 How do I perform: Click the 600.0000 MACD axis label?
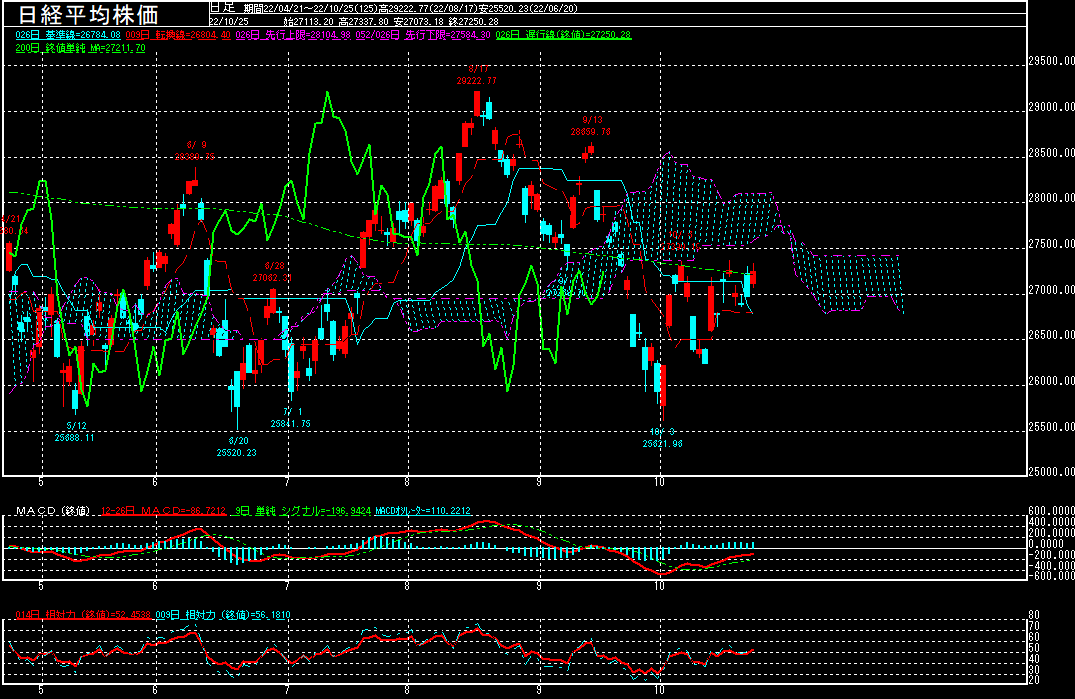click(x=1051, y=511)
